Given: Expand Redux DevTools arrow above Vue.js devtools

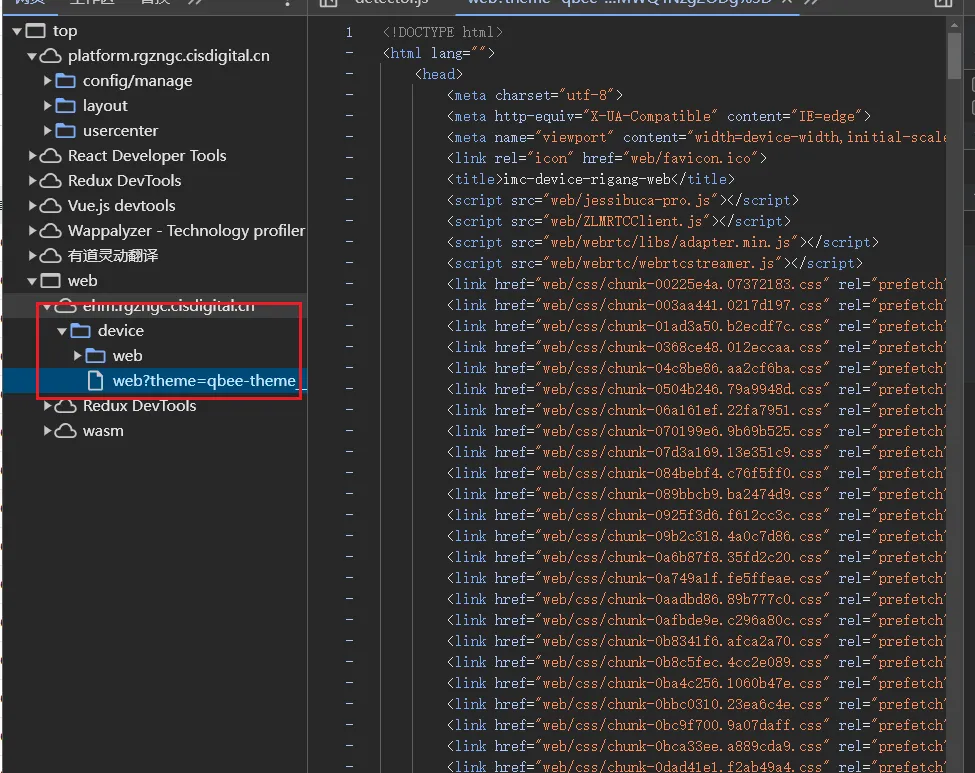Looking at the screenshot, I should (x=32, y=180).
